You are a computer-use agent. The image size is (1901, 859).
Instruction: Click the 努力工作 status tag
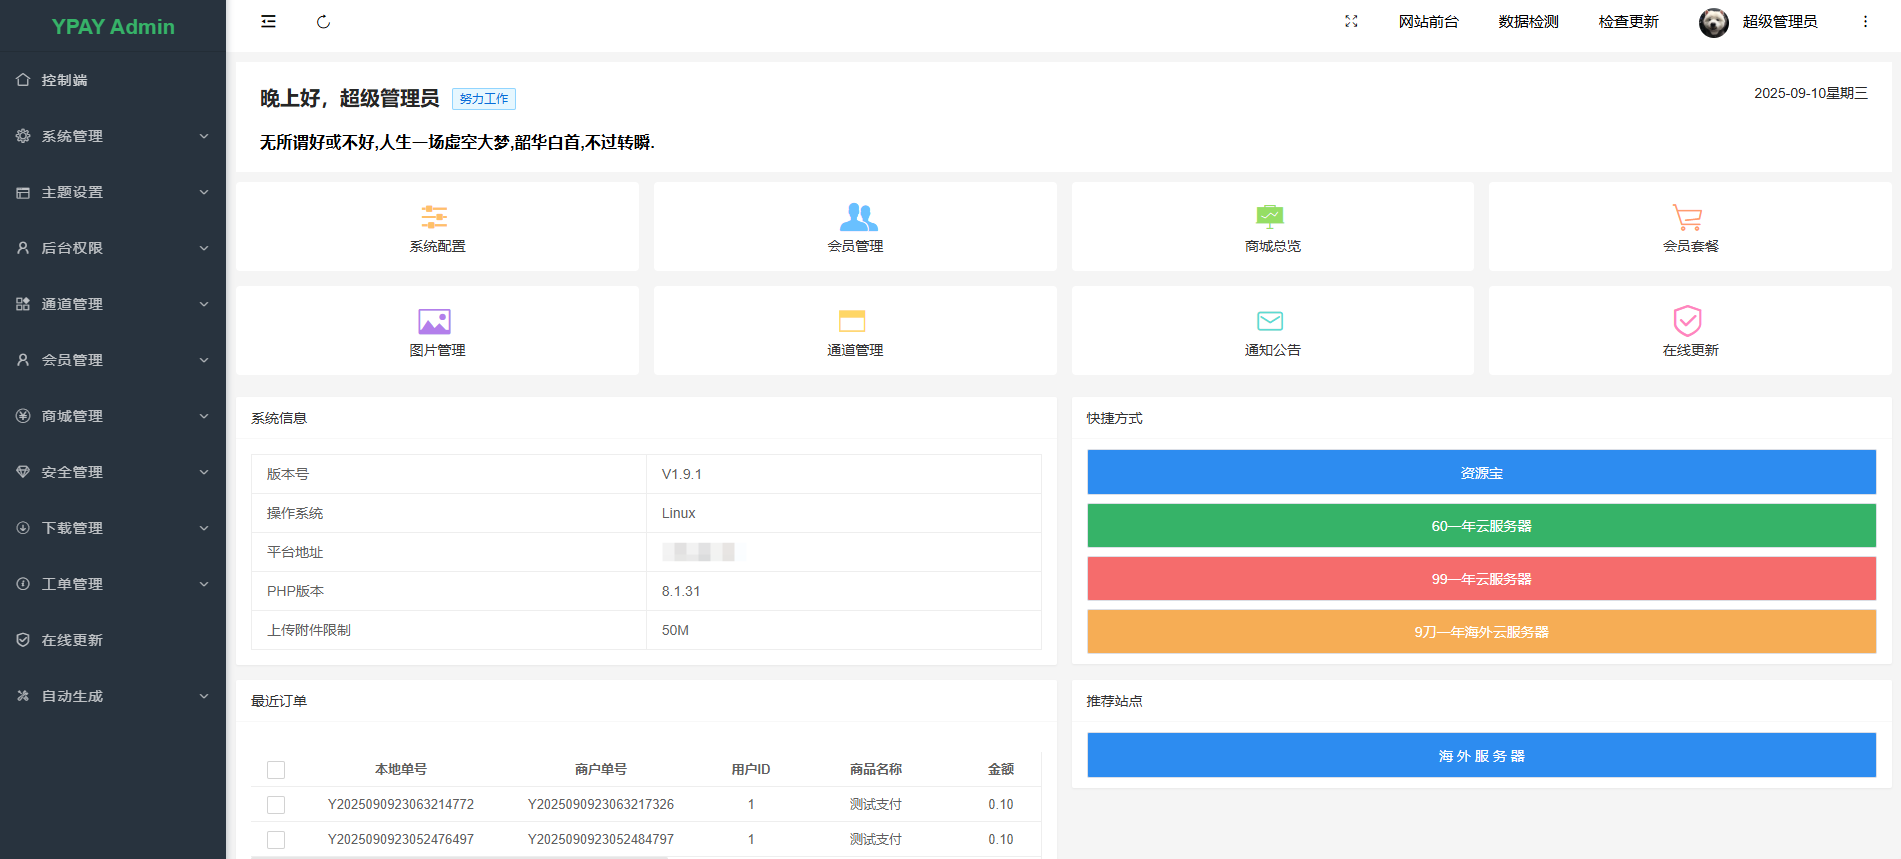(484, 99)
